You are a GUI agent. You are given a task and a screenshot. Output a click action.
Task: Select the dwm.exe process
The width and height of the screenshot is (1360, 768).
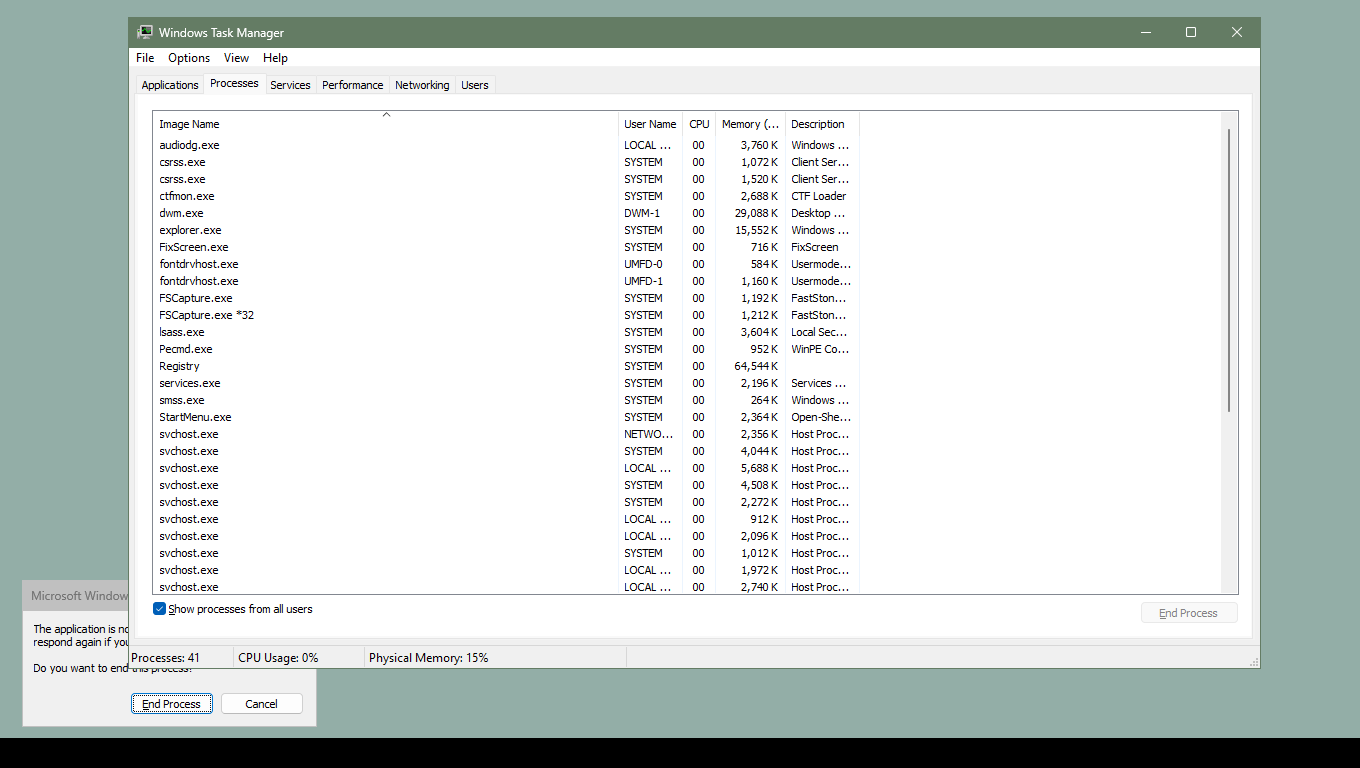506,213
